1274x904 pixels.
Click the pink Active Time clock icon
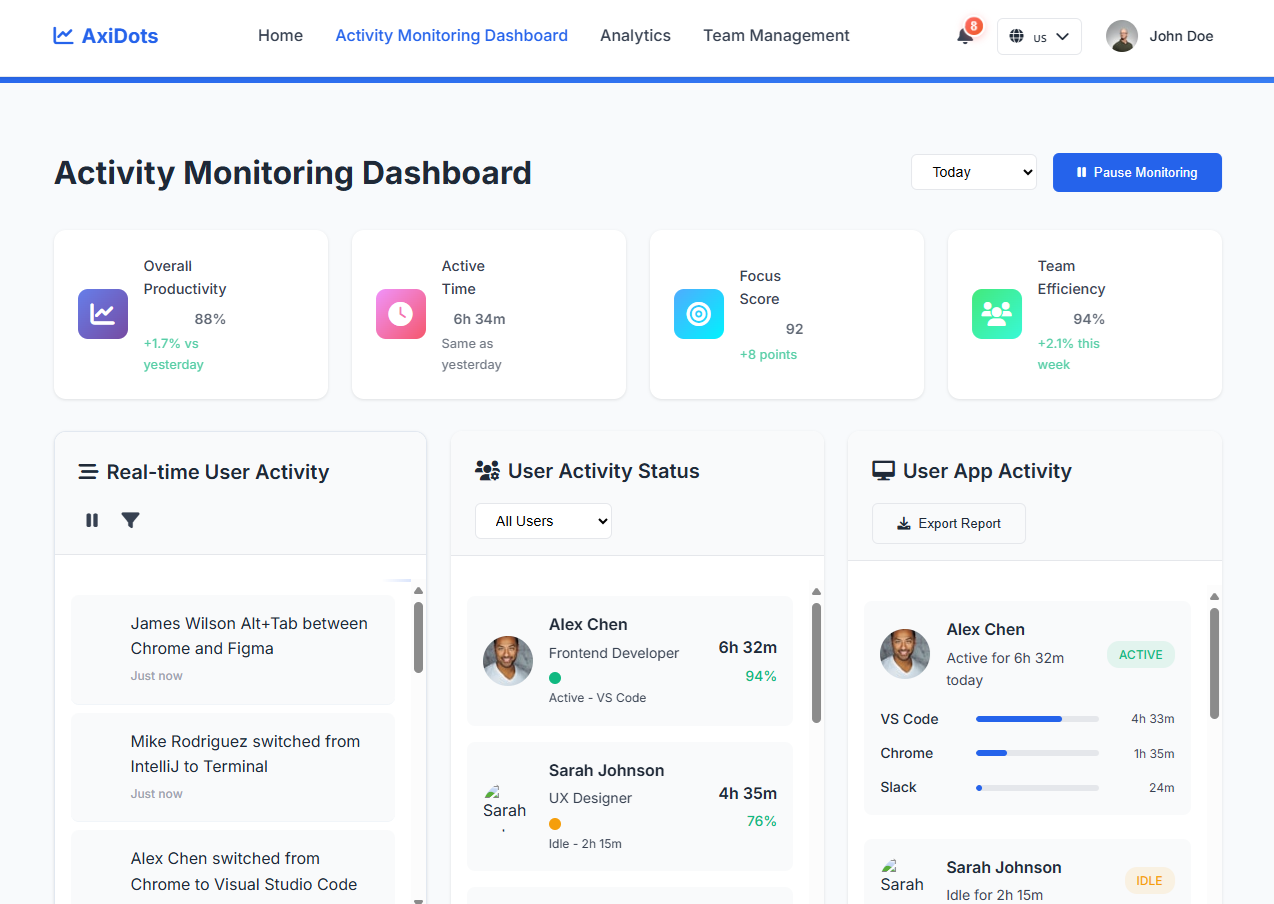coord(400,313)
